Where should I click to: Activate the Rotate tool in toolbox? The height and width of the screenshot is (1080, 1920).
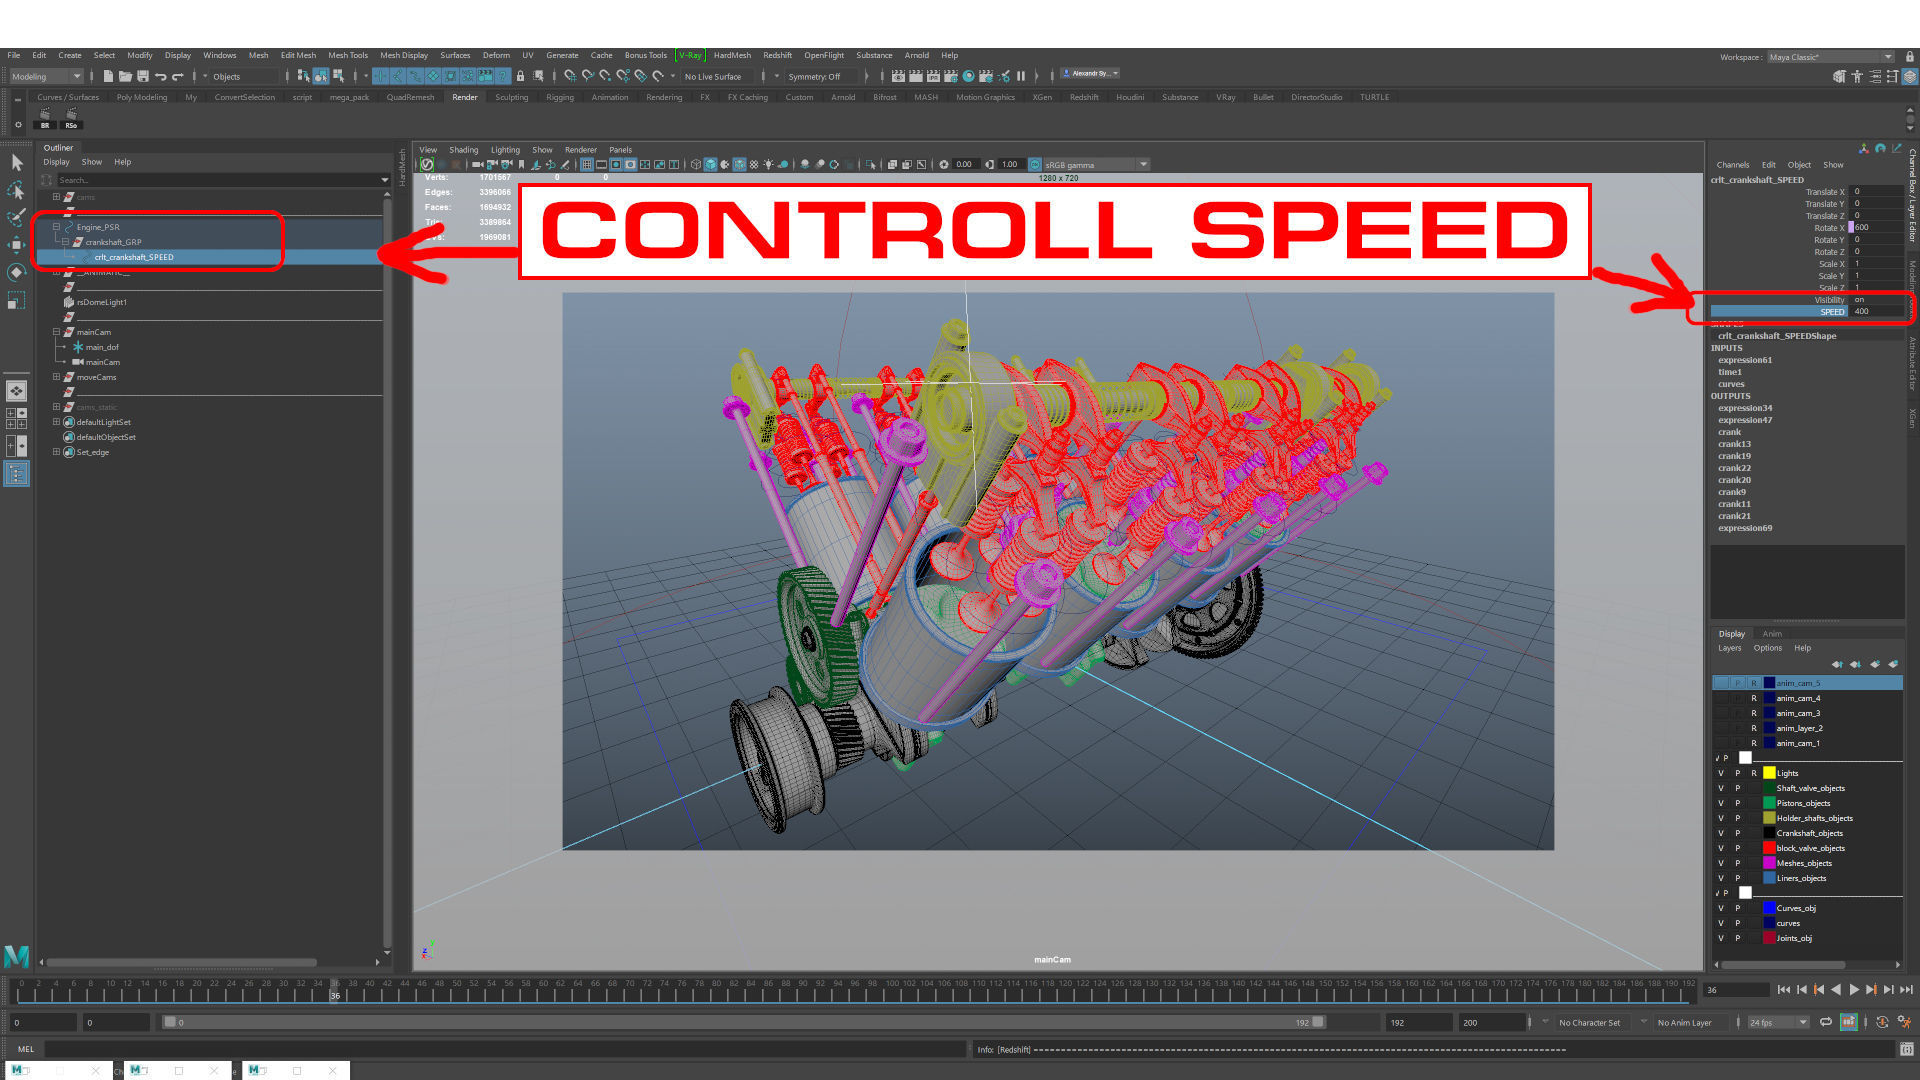(x=16, y=272)
